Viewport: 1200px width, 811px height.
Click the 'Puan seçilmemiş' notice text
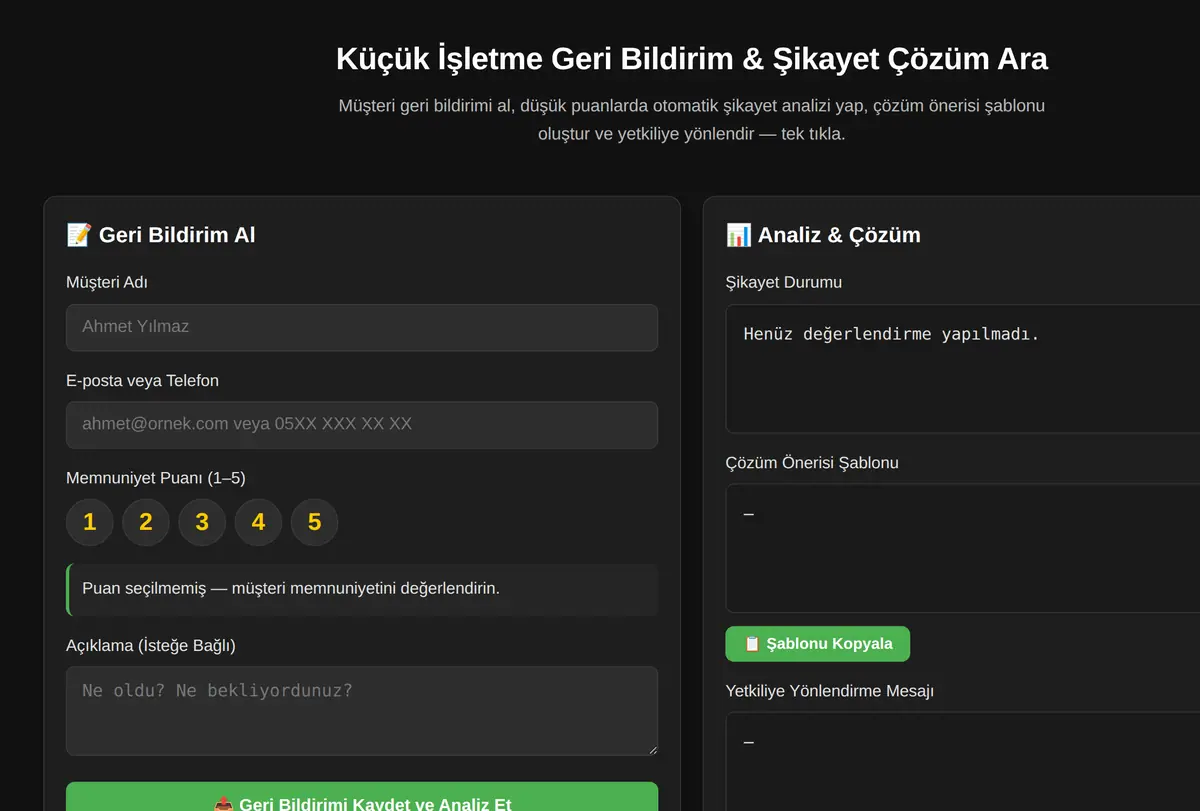[x=291, y=588]
